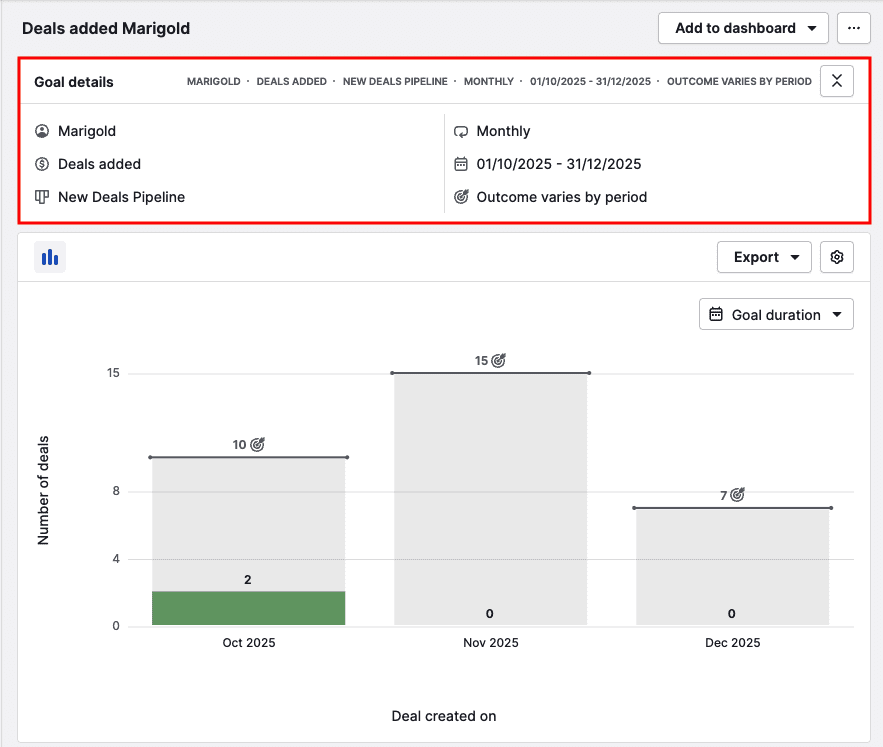Screen dimensions: 883x747
Task: Click the calendar icon beside date range
Action: click(x=461, y=164)
